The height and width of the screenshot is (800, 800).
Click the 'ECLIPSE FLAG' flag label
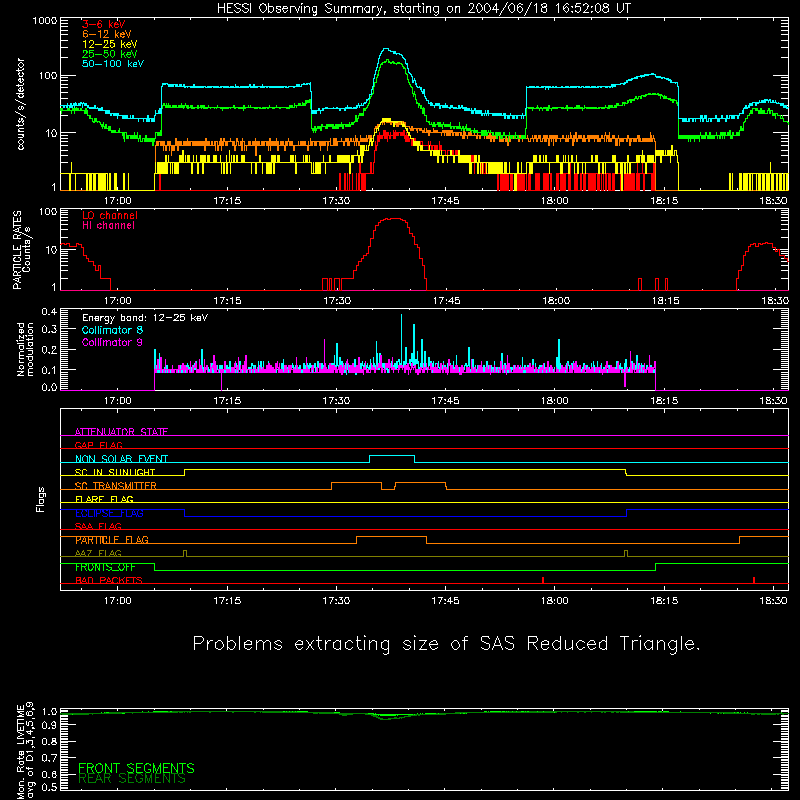pyautogui.click(x=109, y=513)
